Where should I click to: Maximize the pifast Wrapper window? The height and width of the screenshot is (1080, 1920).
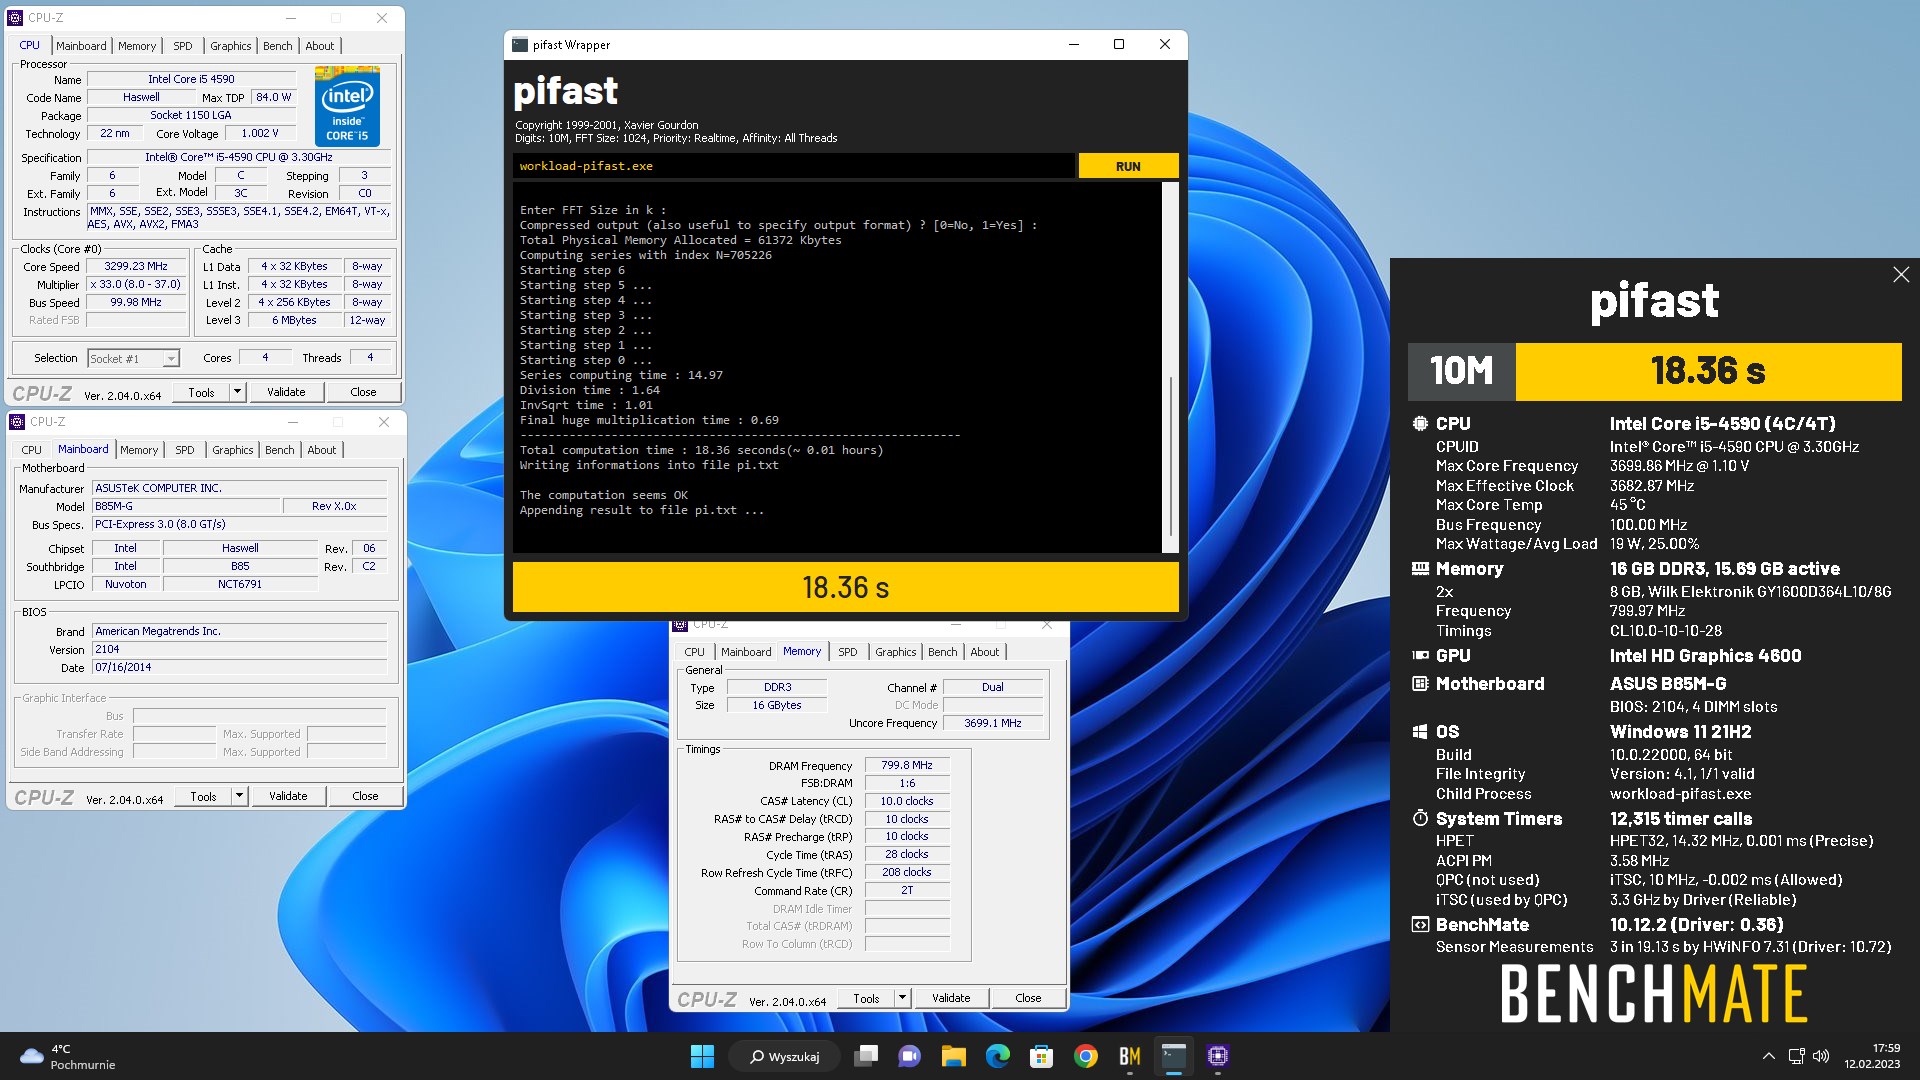tap(1119, 45)
